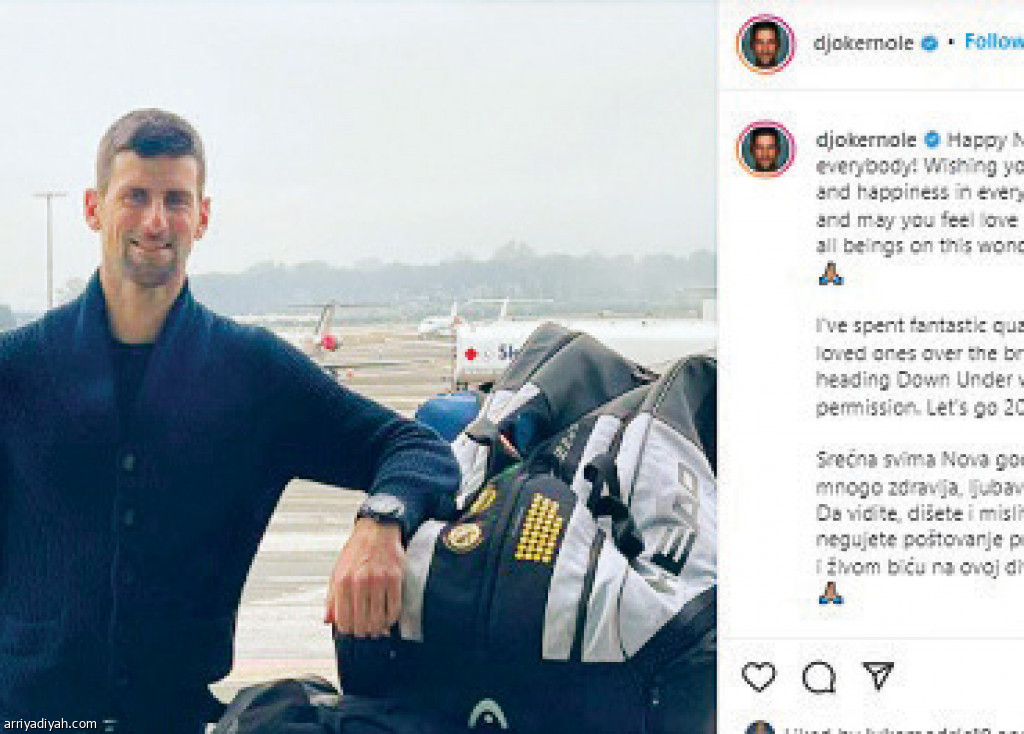This screenshot has height=734, width=1024.
Task: Click the djokernole avatar beside the caption
Action: [x=766, y=149]
